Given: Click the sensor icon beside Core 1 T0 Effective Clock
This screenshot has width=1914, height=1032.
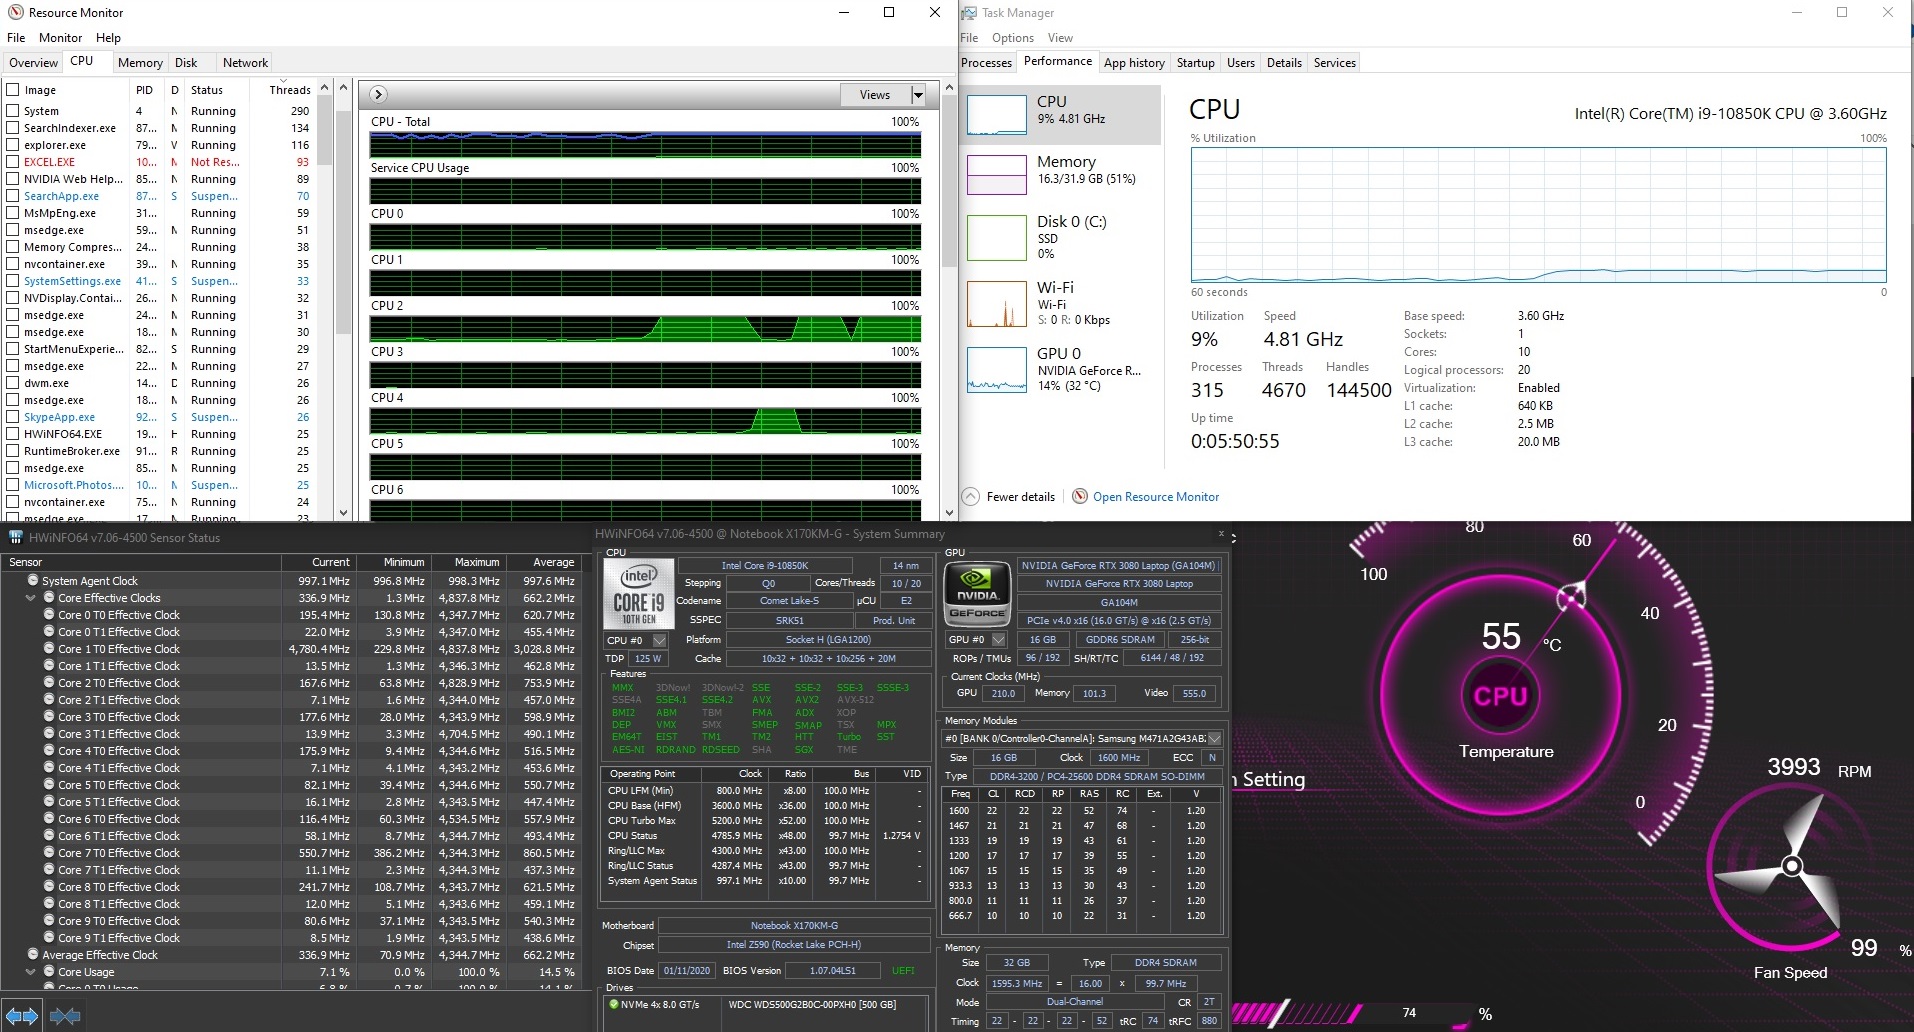Looking at the screenshot, I should (x=49, y=648).
